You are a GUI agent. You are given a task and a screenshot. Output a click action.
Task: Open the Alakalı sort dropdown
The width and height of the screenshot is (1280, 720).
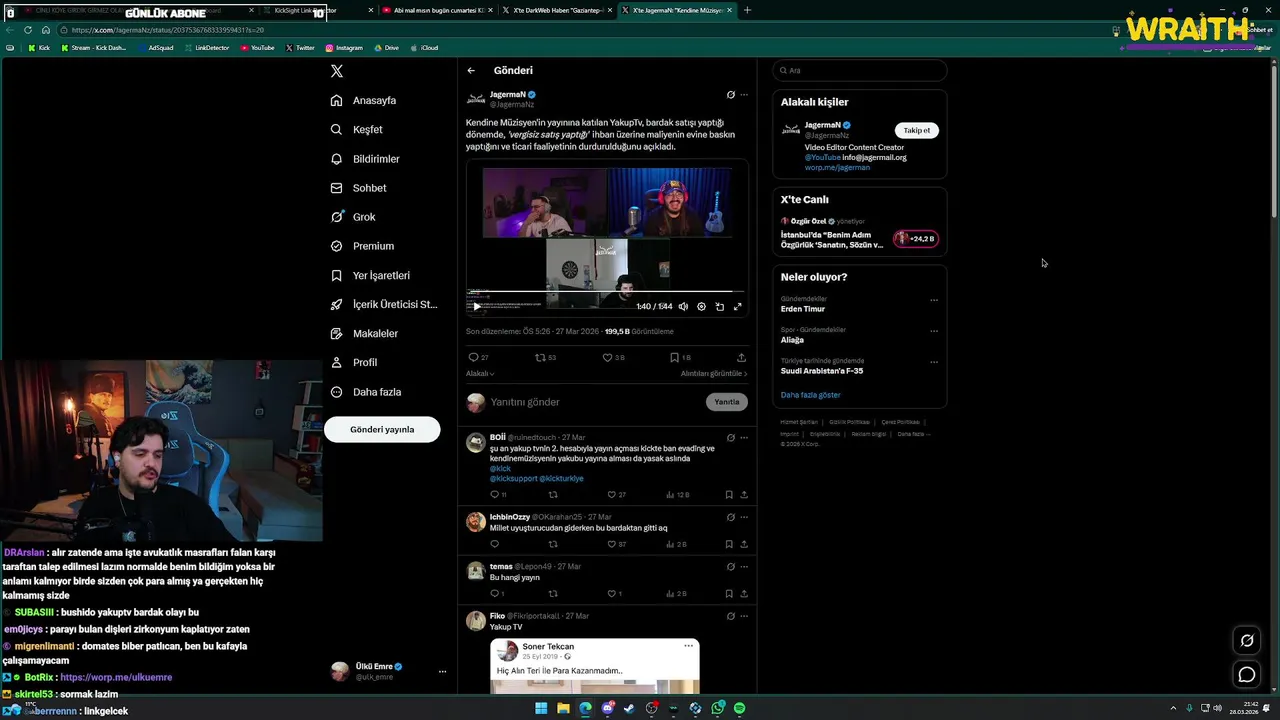[x=480, y=374]
